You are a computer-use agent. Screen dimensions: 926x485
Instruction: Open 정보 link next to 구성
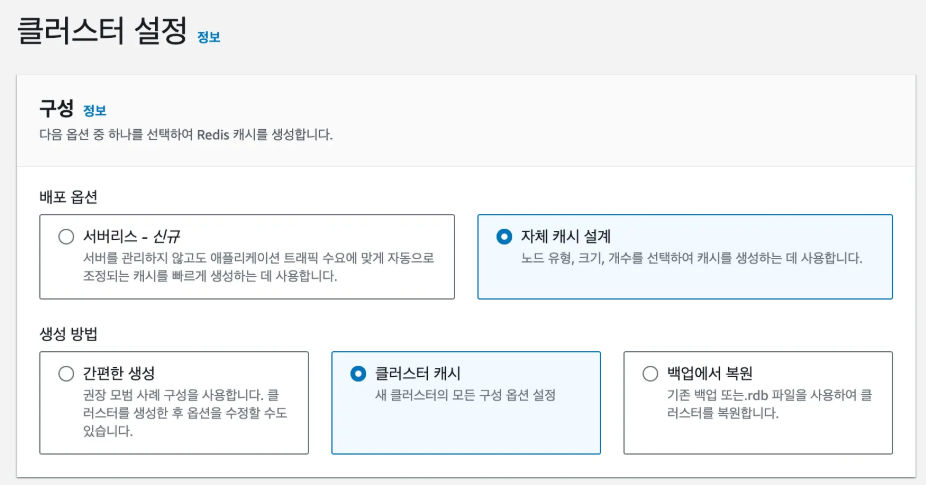(x=94, y=110)
